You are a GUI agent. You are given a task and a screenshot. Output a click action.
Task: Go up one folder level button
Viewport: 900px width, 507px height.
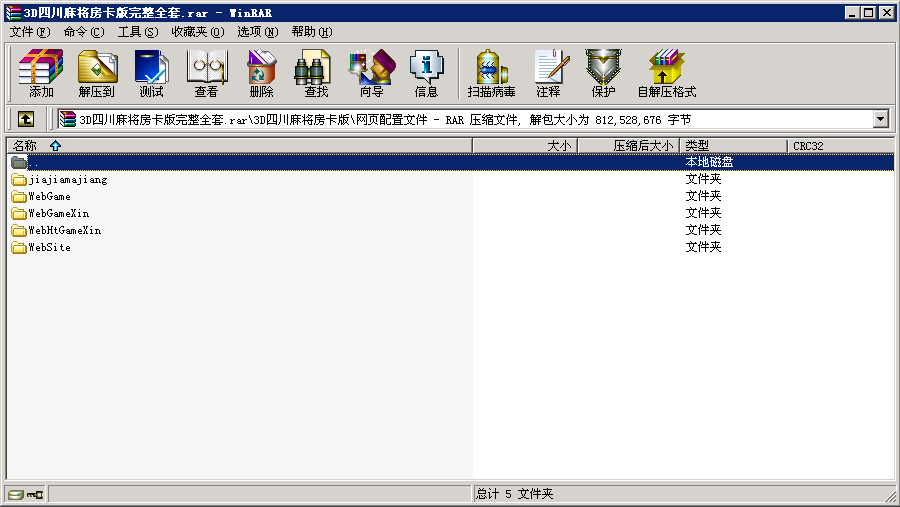pos(26,119)
